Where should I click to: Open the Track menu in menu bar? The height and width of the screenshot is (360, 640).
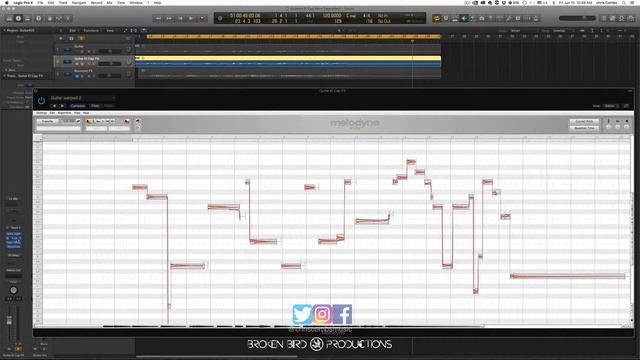(x=63, y=2)
